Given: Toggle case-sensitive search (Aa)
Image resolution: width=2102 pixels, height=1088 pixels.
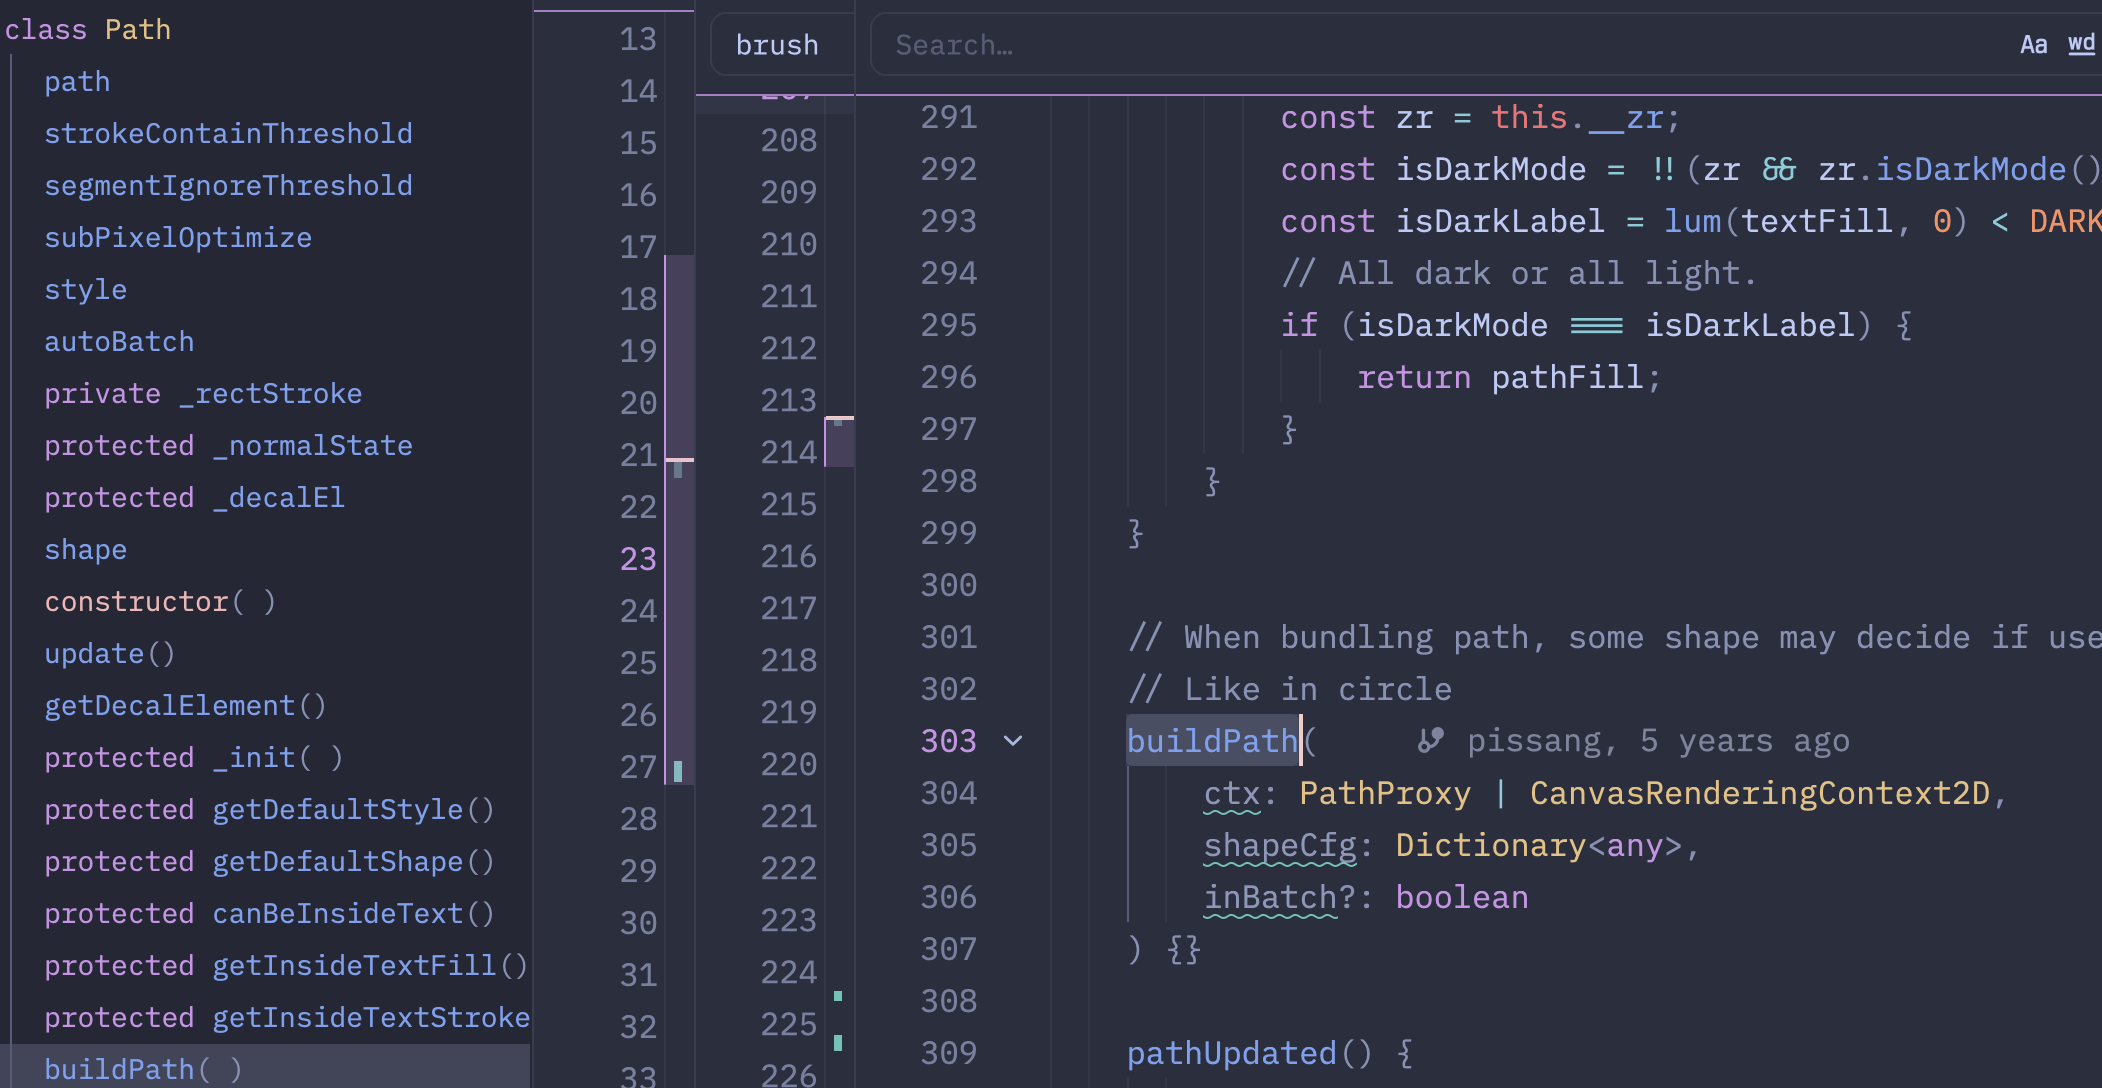Looking at the screenshot, I should pyautogui.click(x=2033, y=45).
